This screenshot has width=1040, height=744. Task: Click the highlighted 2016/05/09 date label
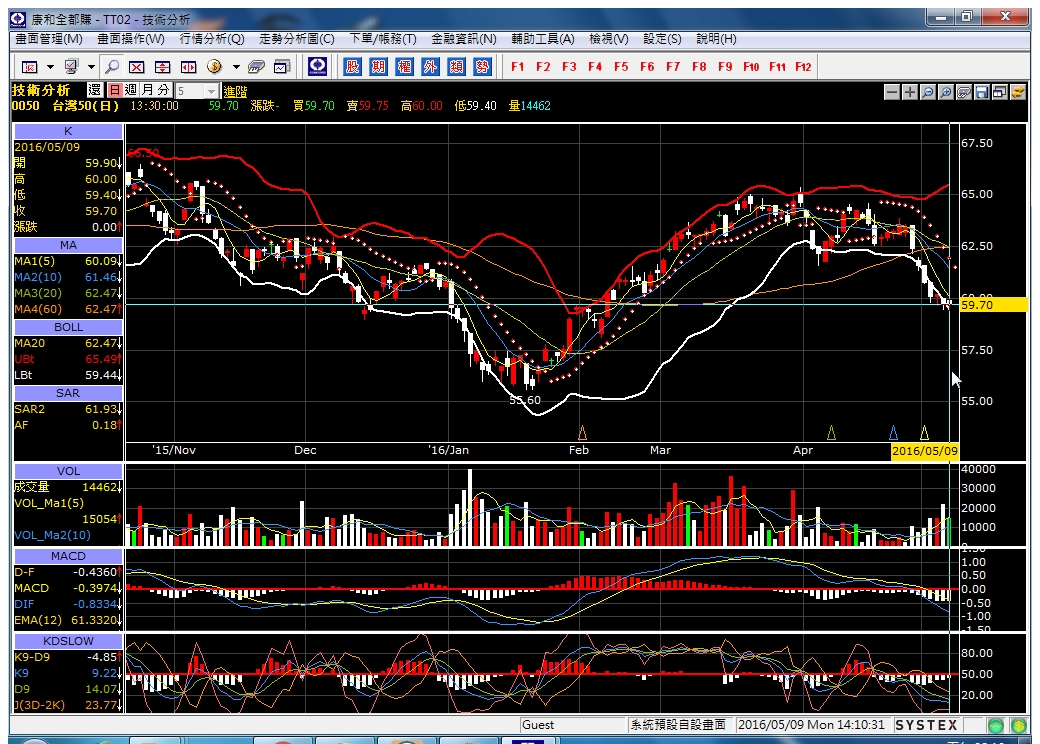coord(925,451)
